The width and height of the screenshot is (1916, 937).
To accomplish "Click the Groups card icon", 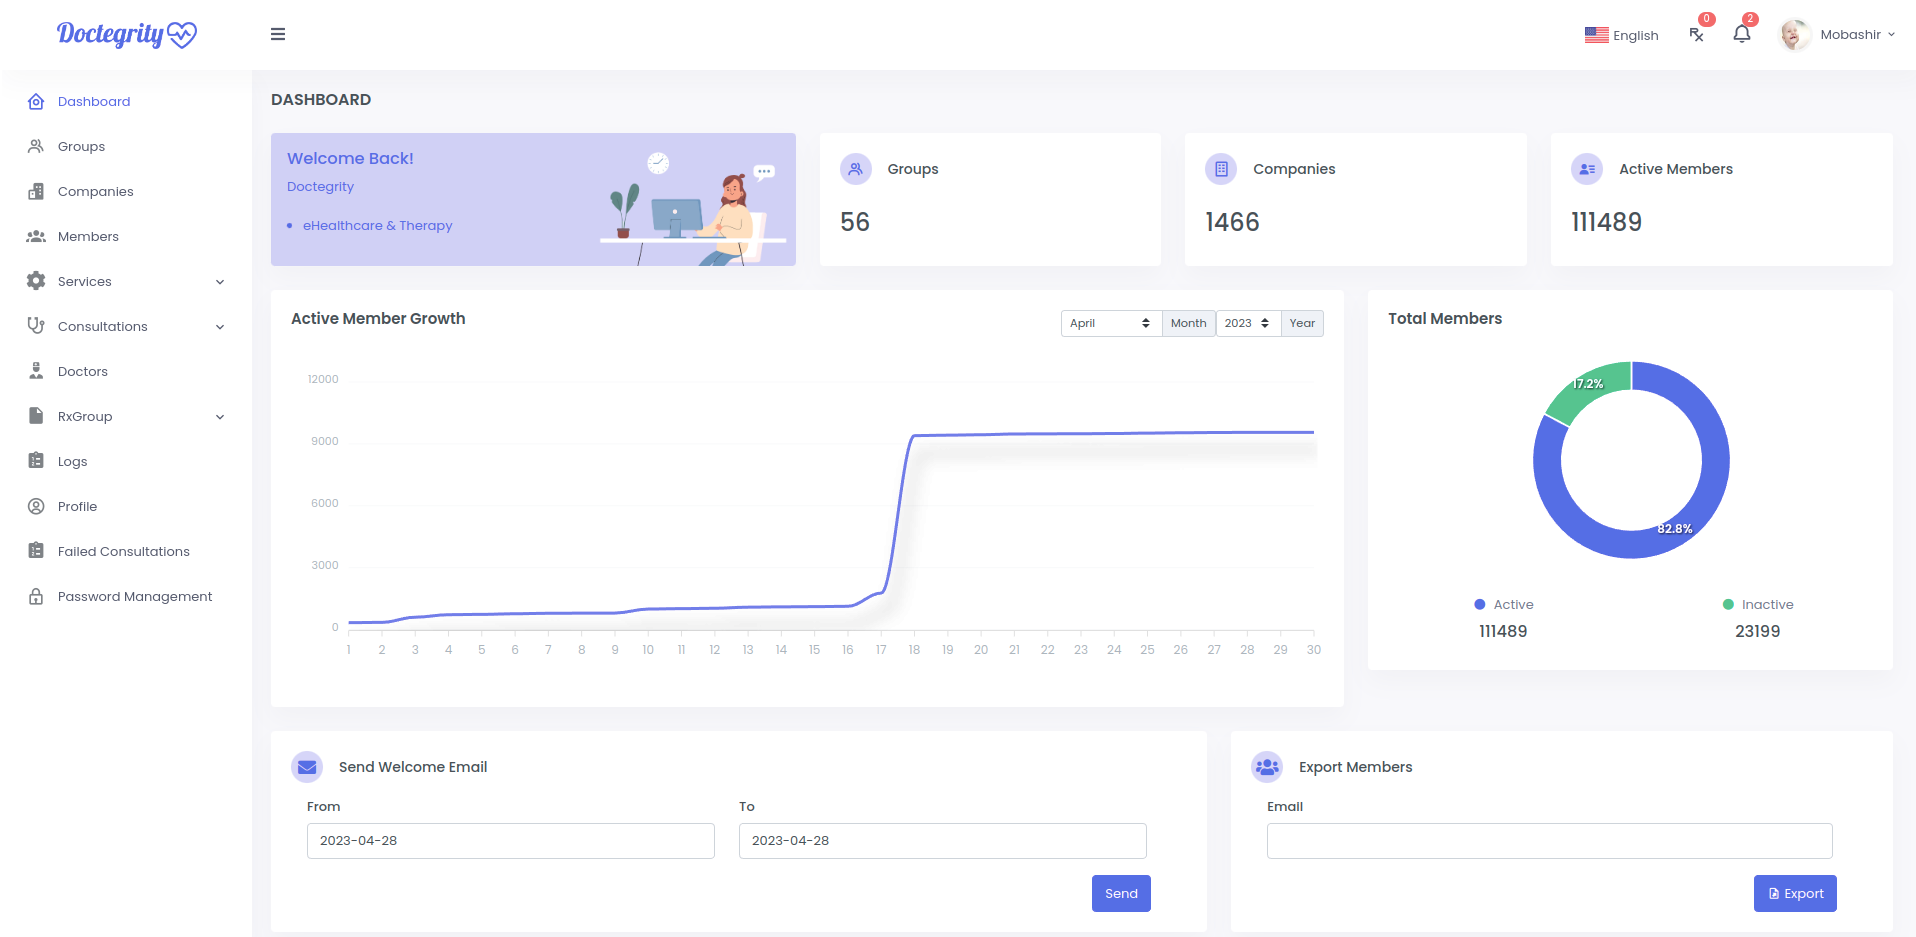I will tap(856, 169).
